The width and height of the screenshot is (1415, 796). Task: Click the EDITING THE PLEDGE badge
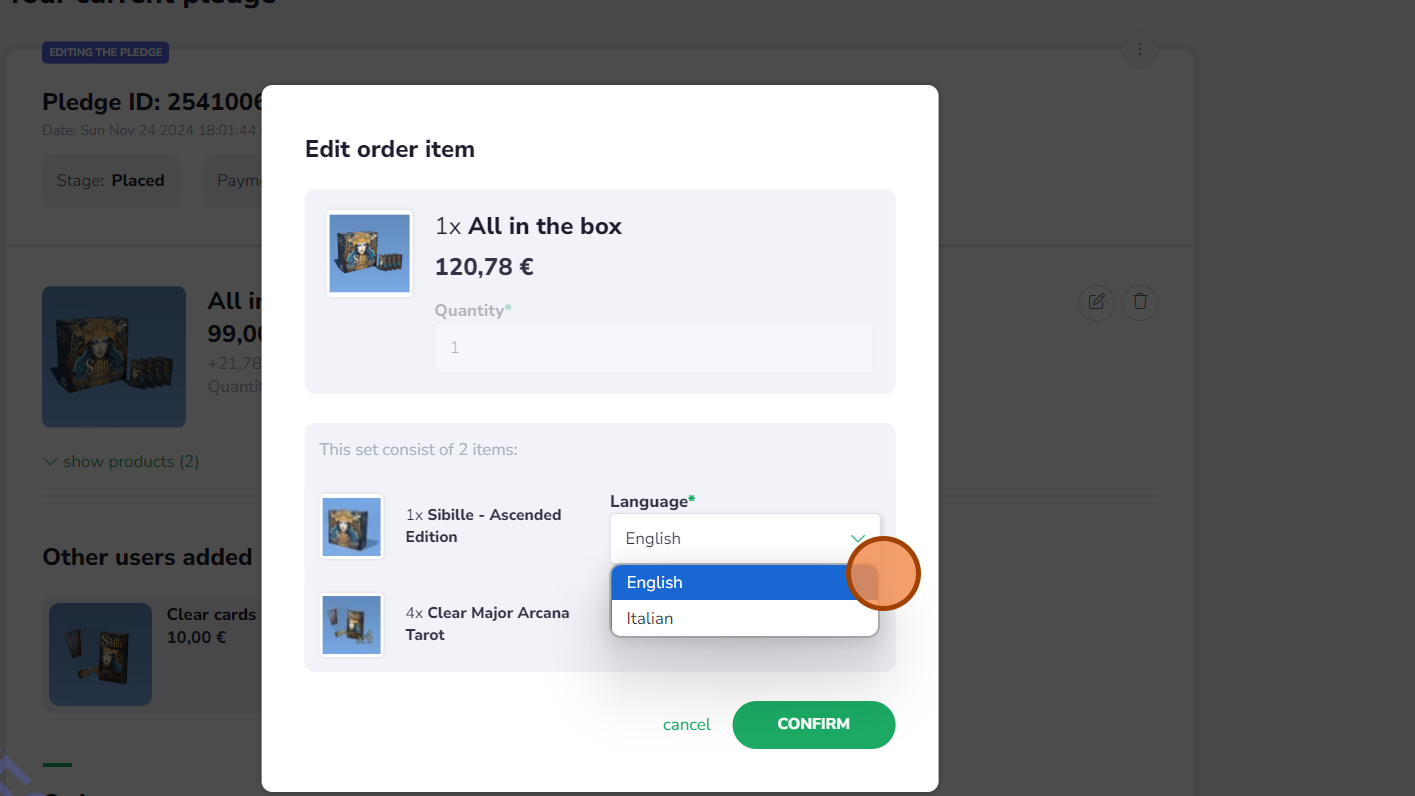tap(105, 52)
